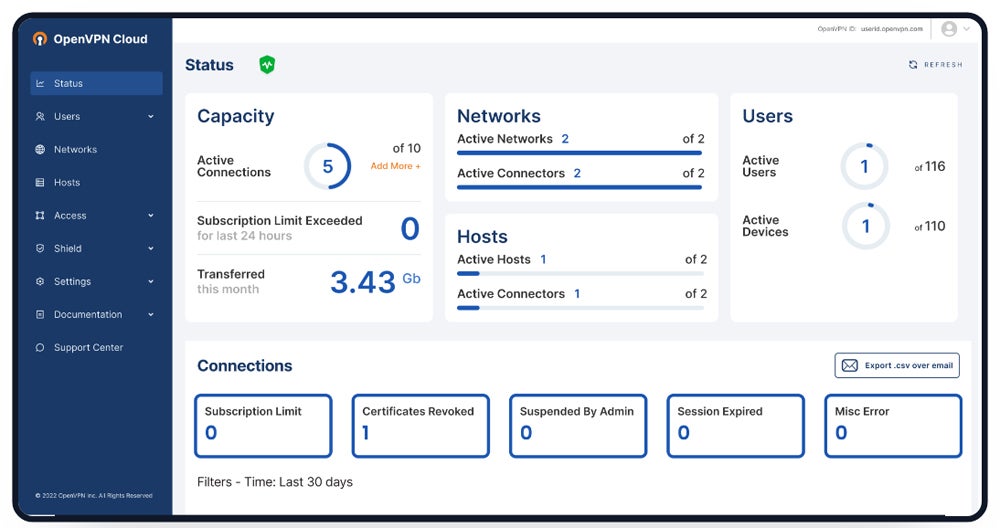
Task: Open the account dropdown arrow beside avatar
Action: coord(967,29)
